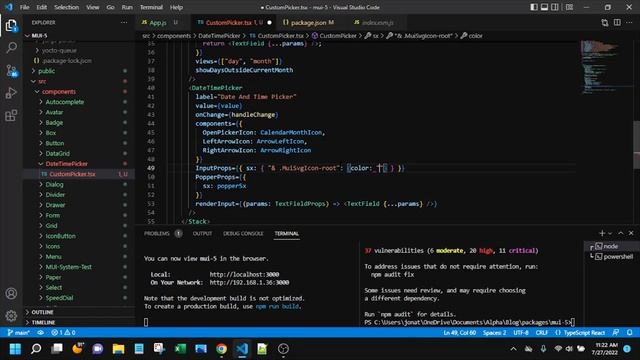The width and height of the screenshot is (640, 360).
Task: Open the Selection menu
Action: click(x=67, y=7)
